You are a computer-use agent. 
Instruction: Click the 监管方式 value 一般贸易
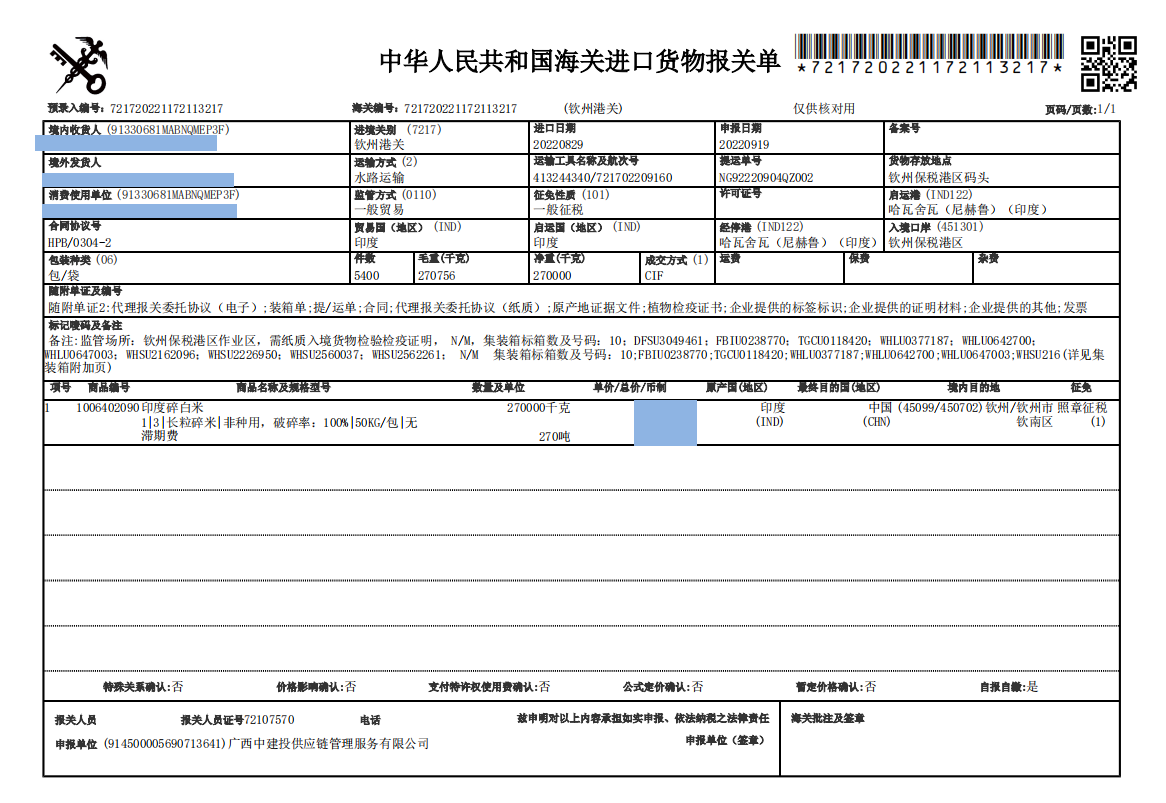click(x=379, y=210)
